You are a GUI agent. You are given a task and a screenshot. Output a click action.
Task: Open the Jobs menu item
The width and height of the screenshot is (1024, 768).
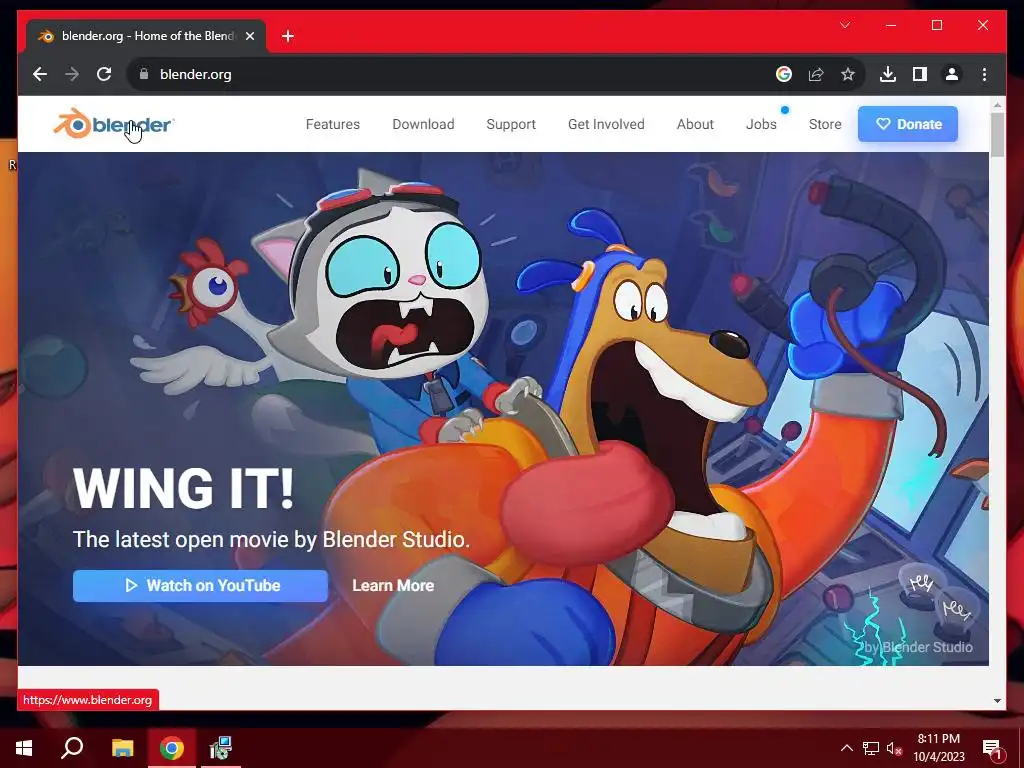pyautogui.click(x=761, y=124)
